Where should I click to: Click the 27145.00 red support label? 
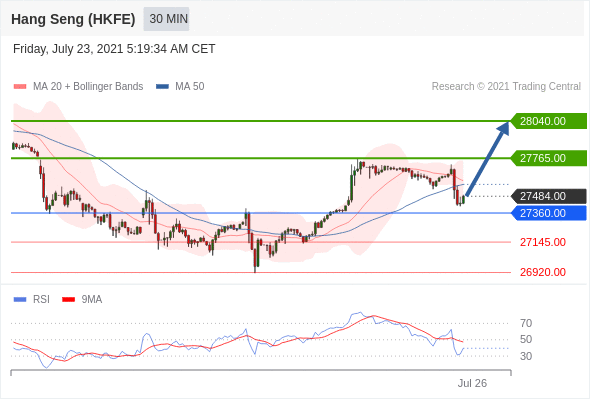tap(543, 242)
